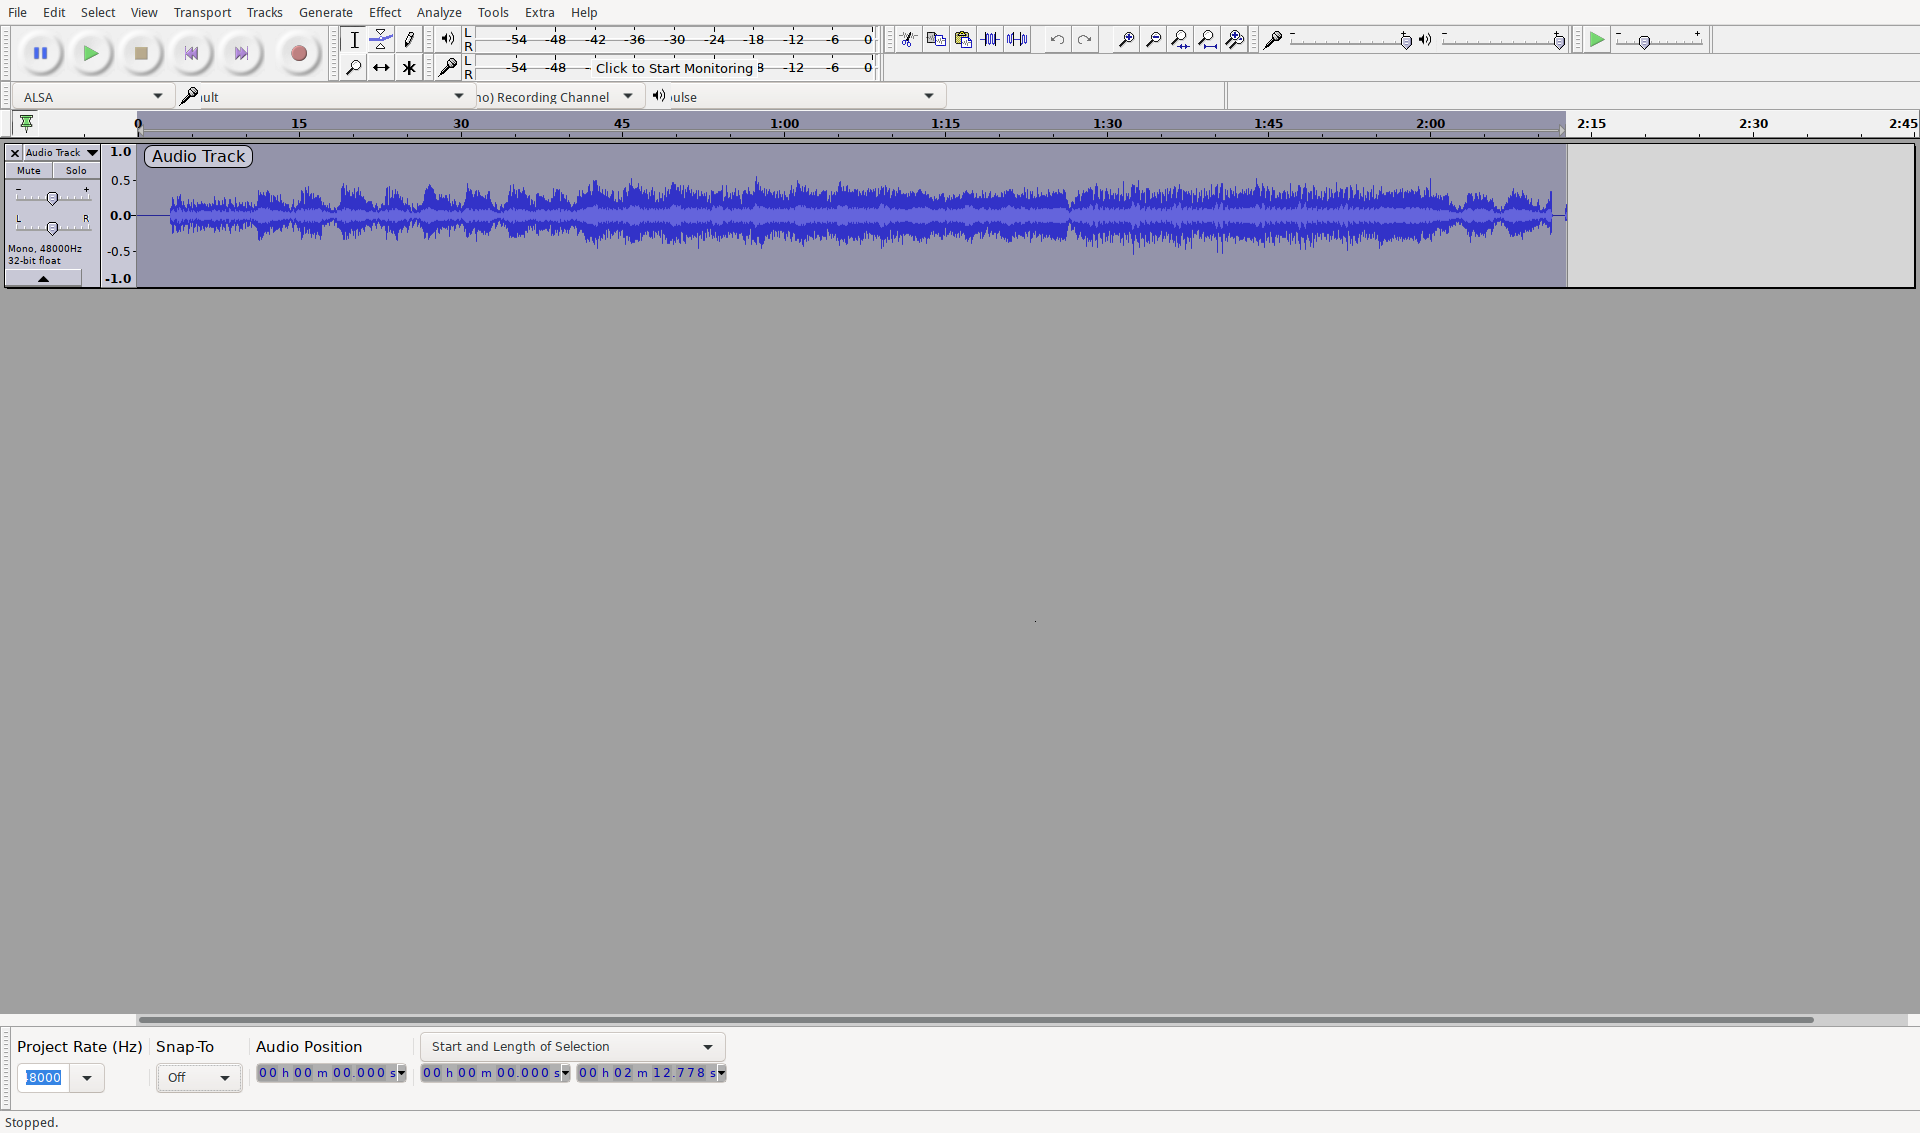Select the Time Shift tool

[x=381, y=68]
